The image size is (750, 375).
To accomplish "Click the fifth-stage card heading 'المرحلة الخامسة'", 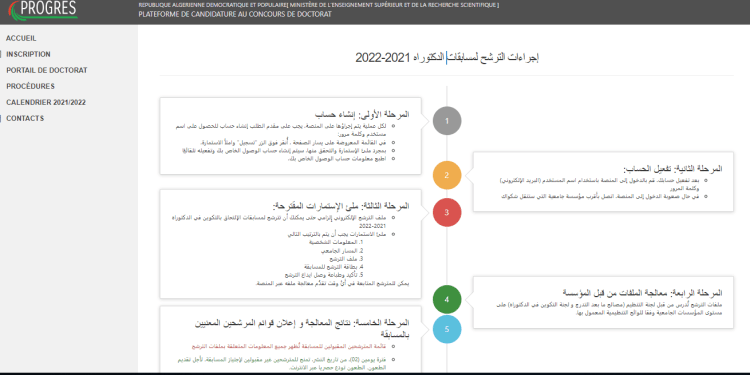I will [x=302, y=328].
